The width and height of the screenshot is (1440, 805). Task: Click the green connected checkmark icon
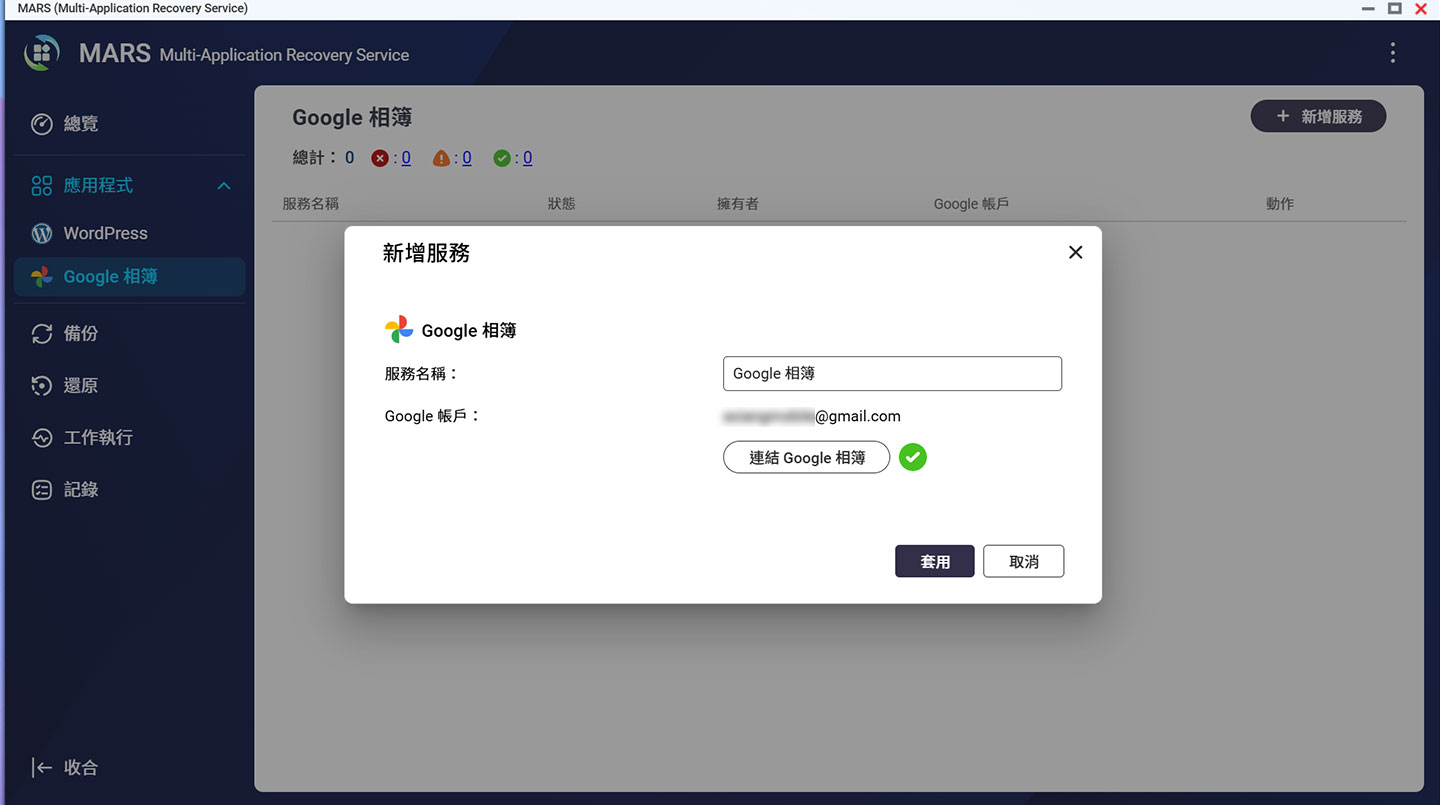tap(912, 457)
